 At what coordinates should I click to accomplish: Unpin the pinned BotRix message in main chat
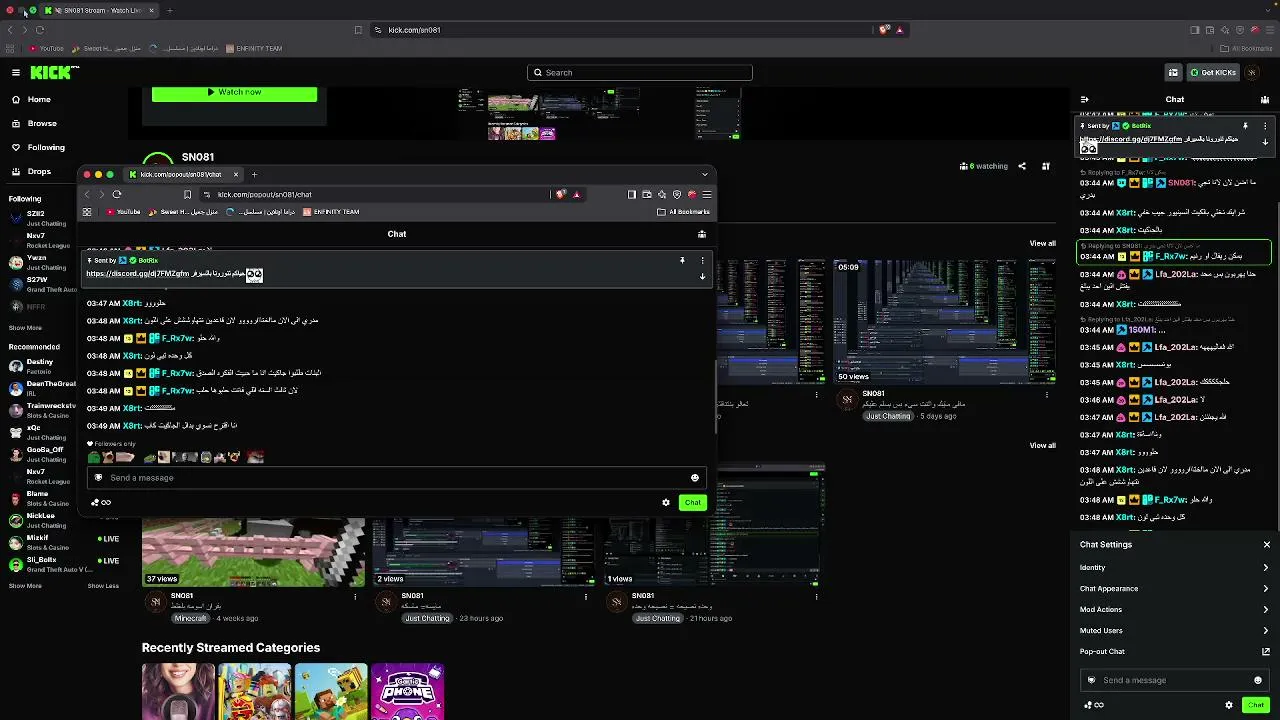click(1245, 126)
